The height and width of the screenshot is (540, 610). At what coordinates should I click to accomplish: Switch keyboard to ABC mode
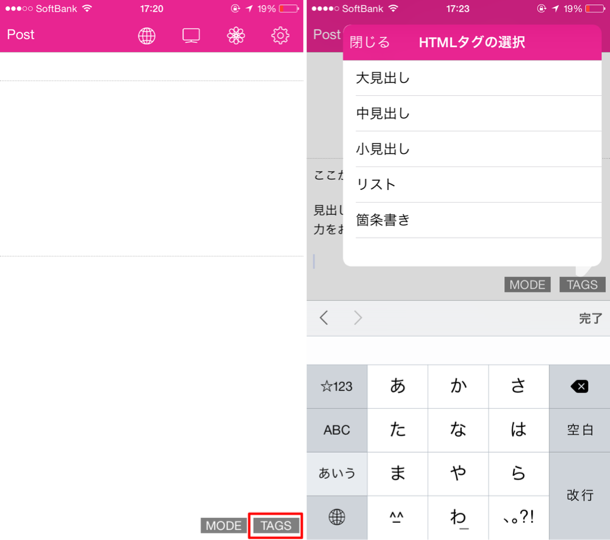337,430
